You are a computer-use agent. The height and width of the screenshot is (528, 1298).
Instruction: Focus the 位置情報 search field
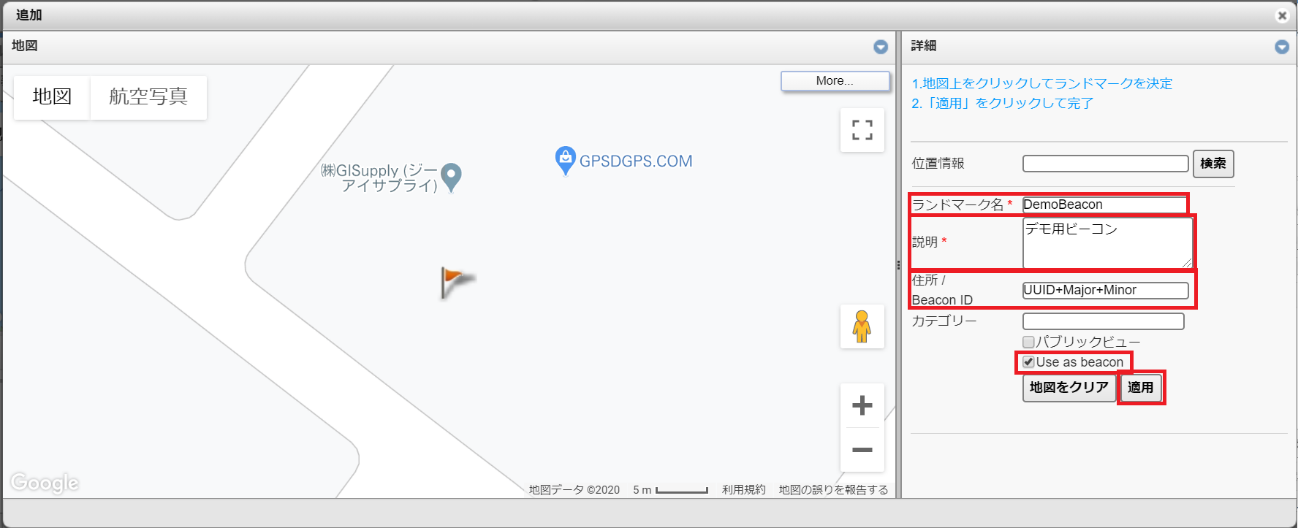click(1105, 163)
